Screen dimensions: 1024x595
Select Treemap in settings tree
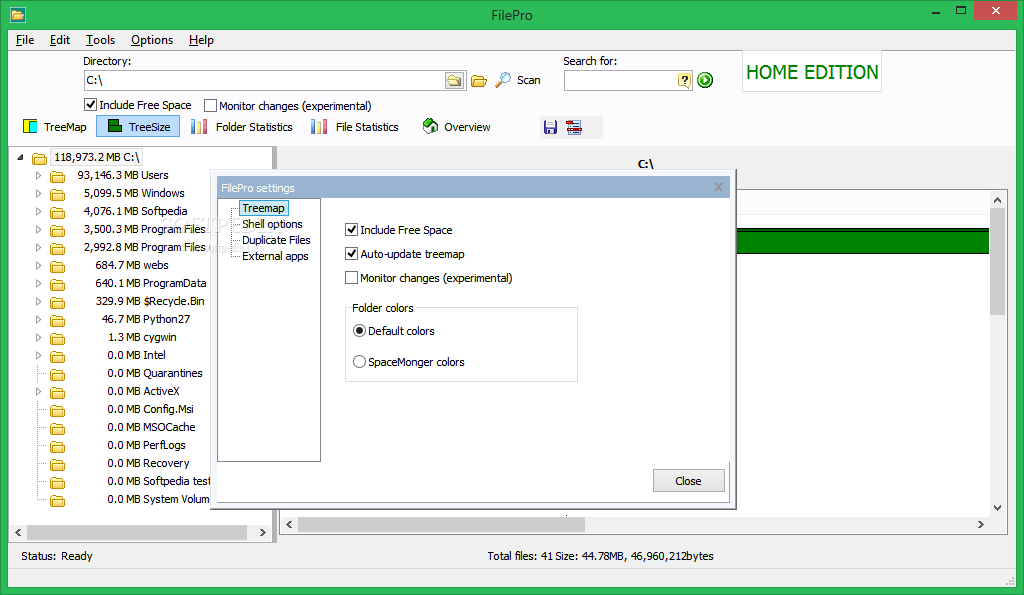pyautogui.click(x=263, y=208)
